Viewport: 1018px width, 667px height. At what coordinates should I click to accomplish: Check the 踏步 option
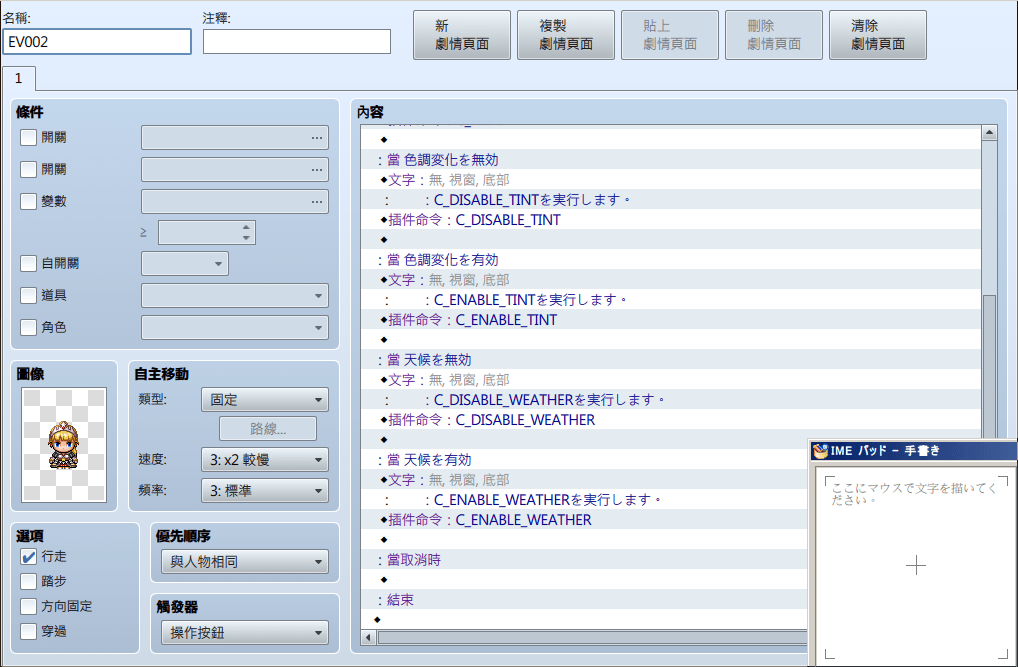29,581
